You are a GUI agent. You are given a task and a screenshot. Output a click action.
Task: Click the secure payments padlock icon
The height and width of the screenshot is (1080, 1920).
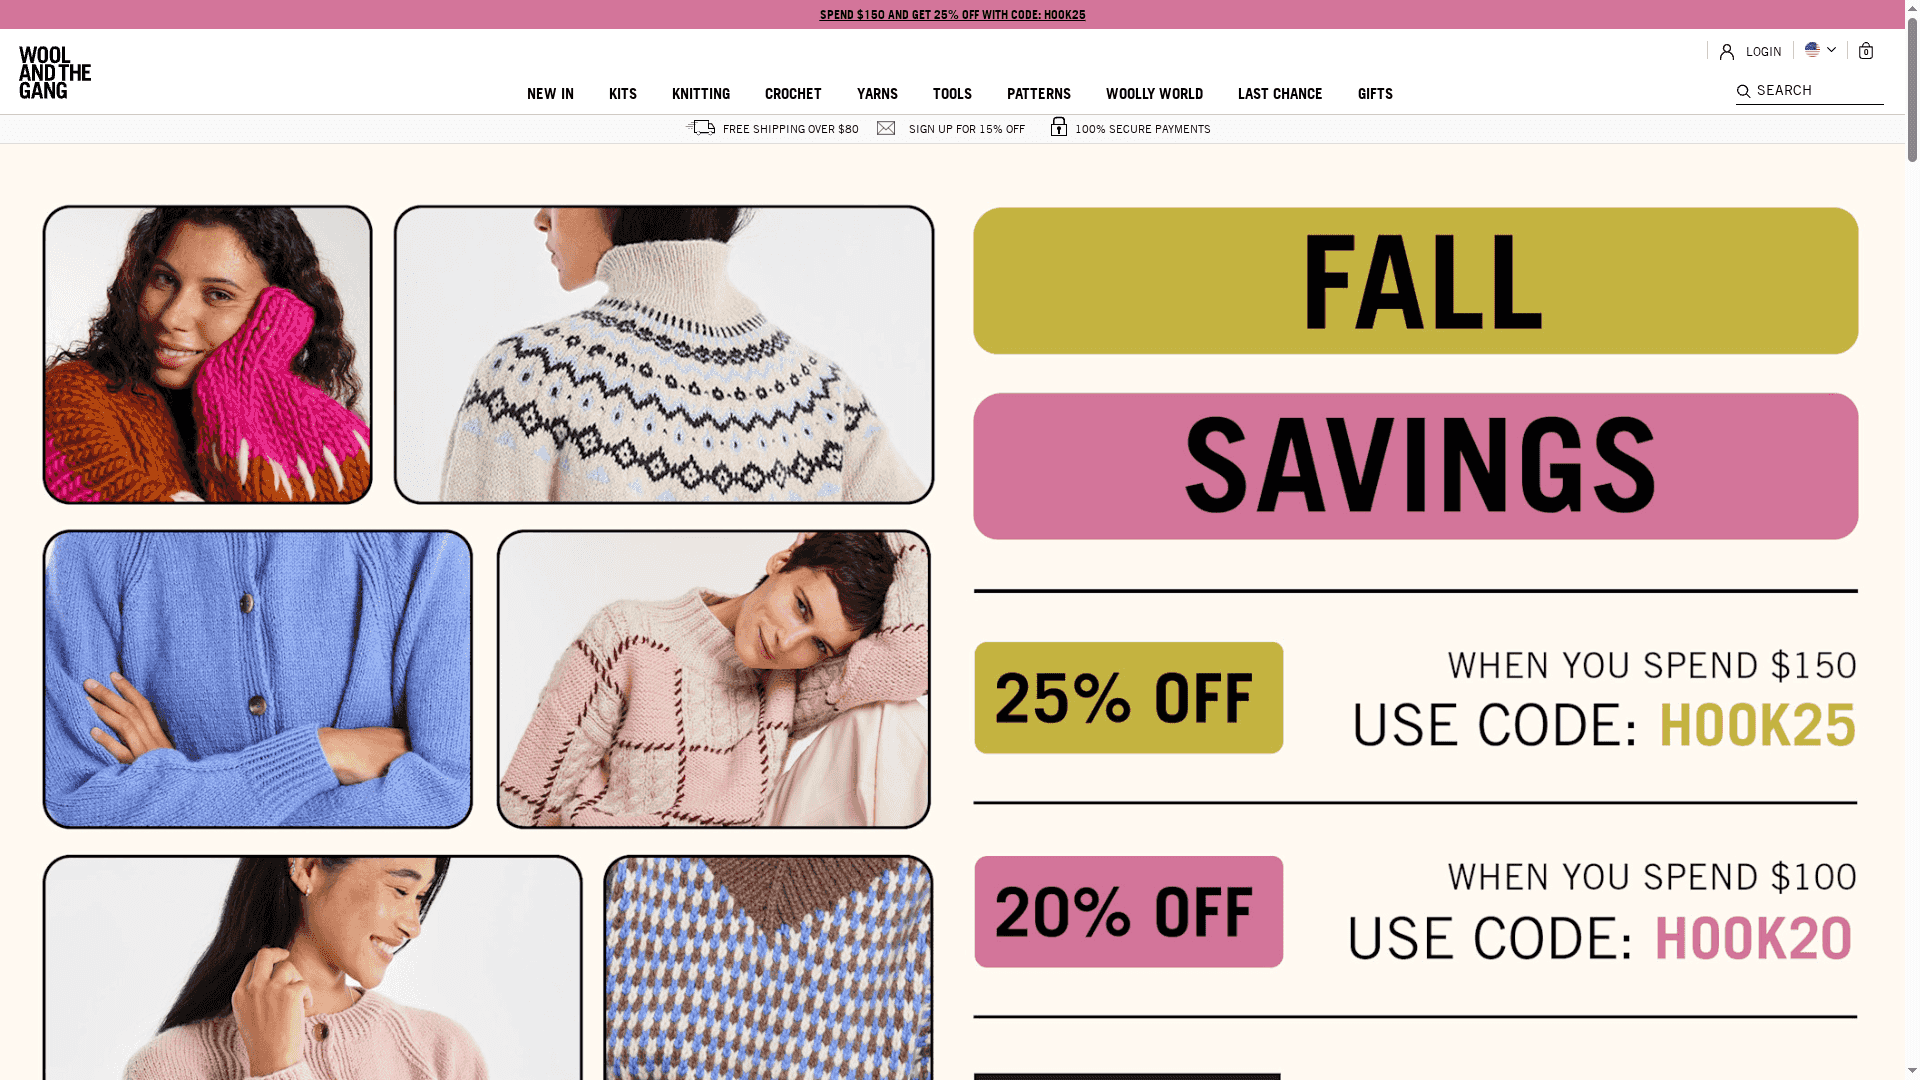click(x=1059, y=126)
